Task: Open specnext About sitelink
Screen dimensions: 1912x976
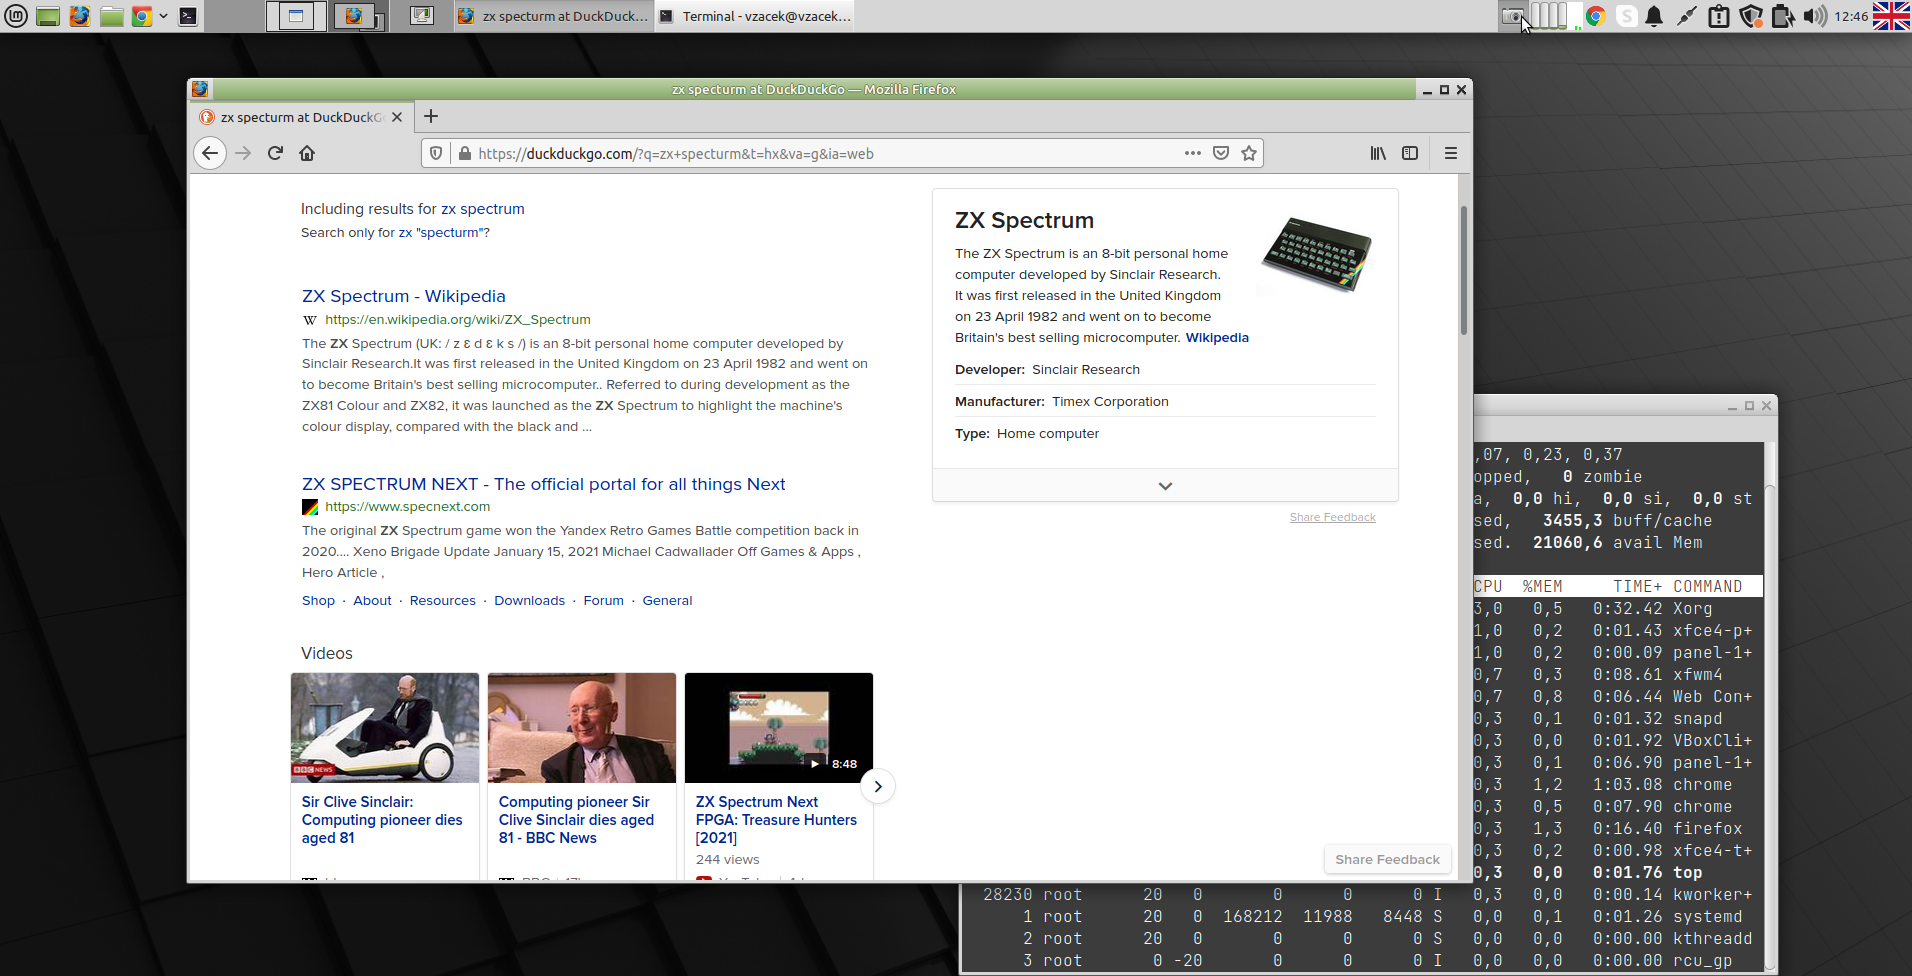Action: pyautogui.click(x=372, y=601)
